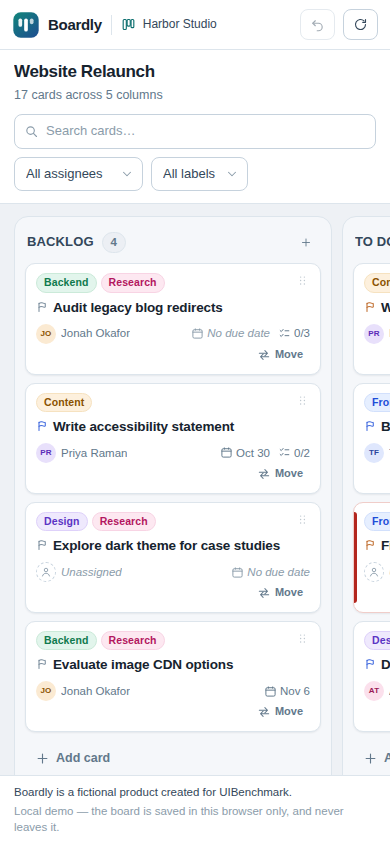Click the blue flag on Write accessibility statement
This screenshot has height=844, width=390.
[x=42, y=427]
